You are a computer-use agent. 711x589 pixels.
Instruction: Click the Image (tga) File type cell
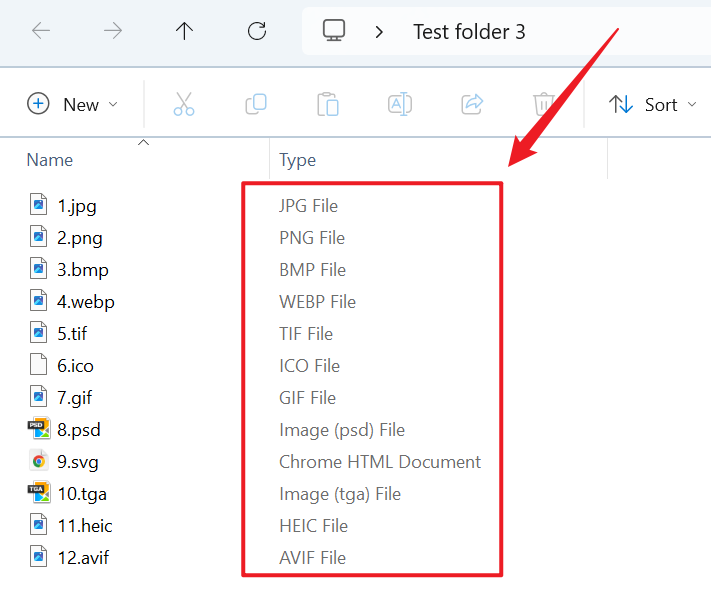tap(340, 494)
